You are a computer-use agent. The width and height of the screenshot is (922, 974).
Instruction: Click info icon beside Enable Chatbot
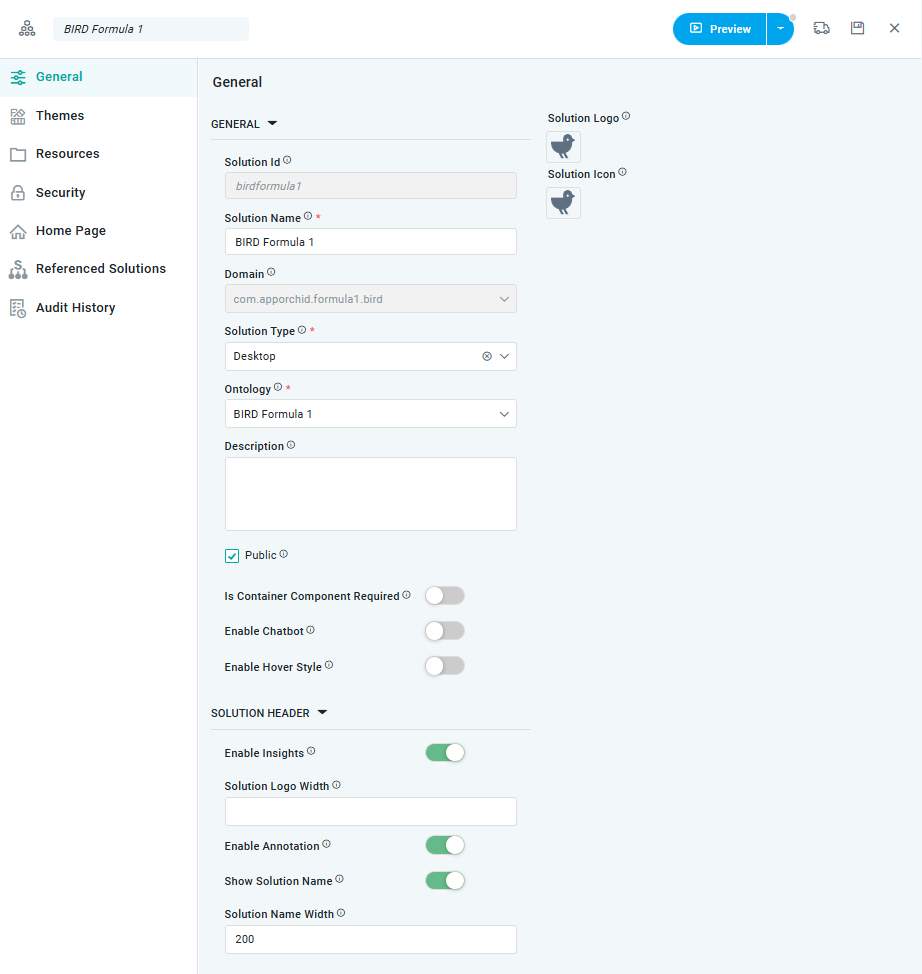tap(310, 631)
